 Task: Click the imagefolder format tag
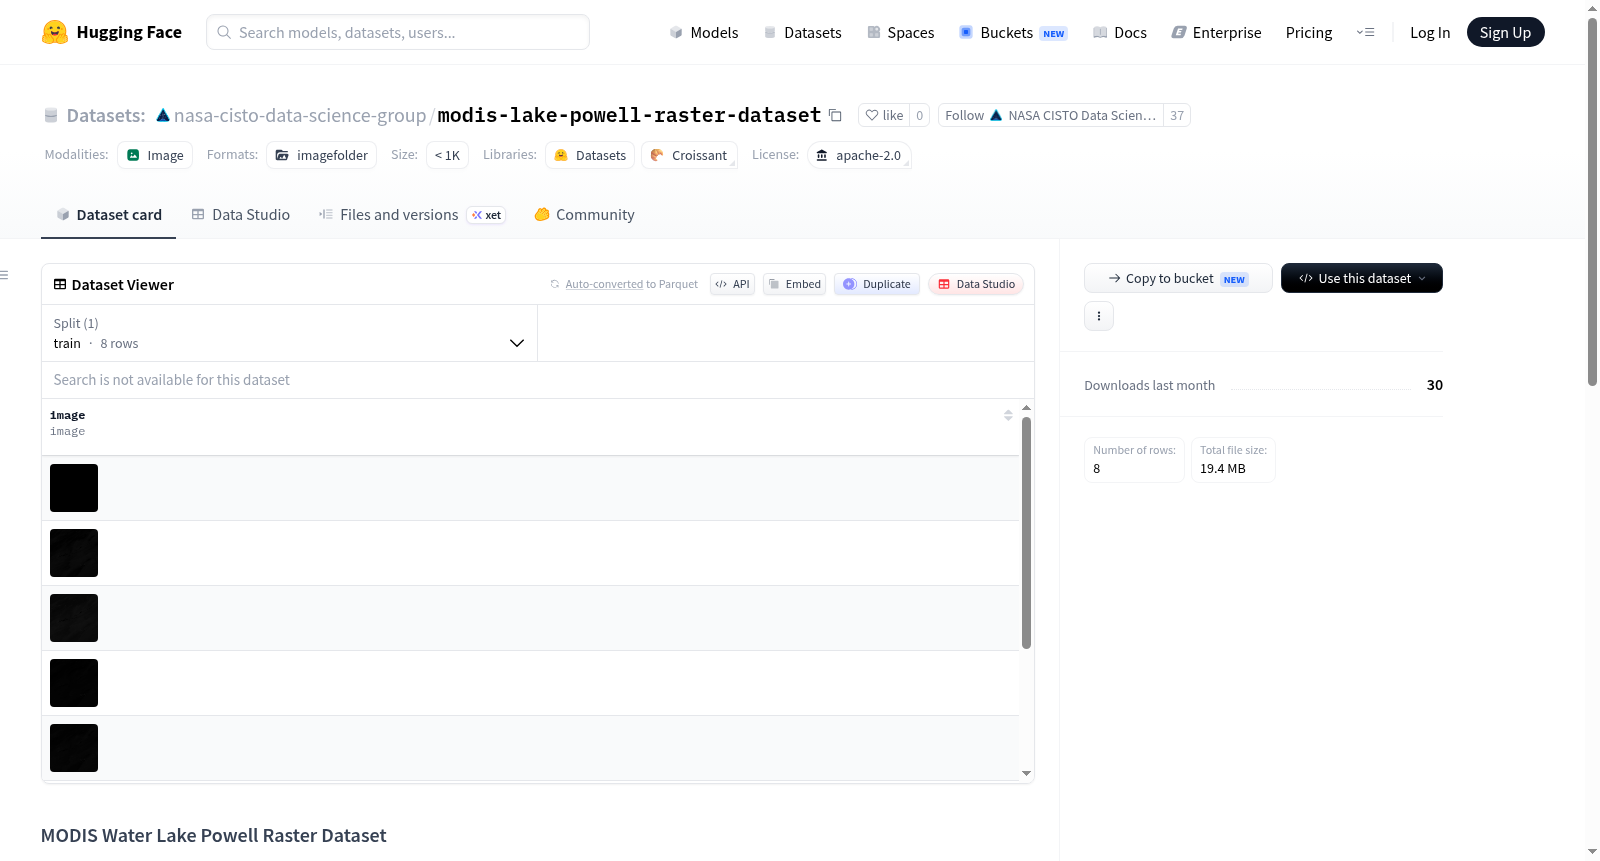pos(322,155)
